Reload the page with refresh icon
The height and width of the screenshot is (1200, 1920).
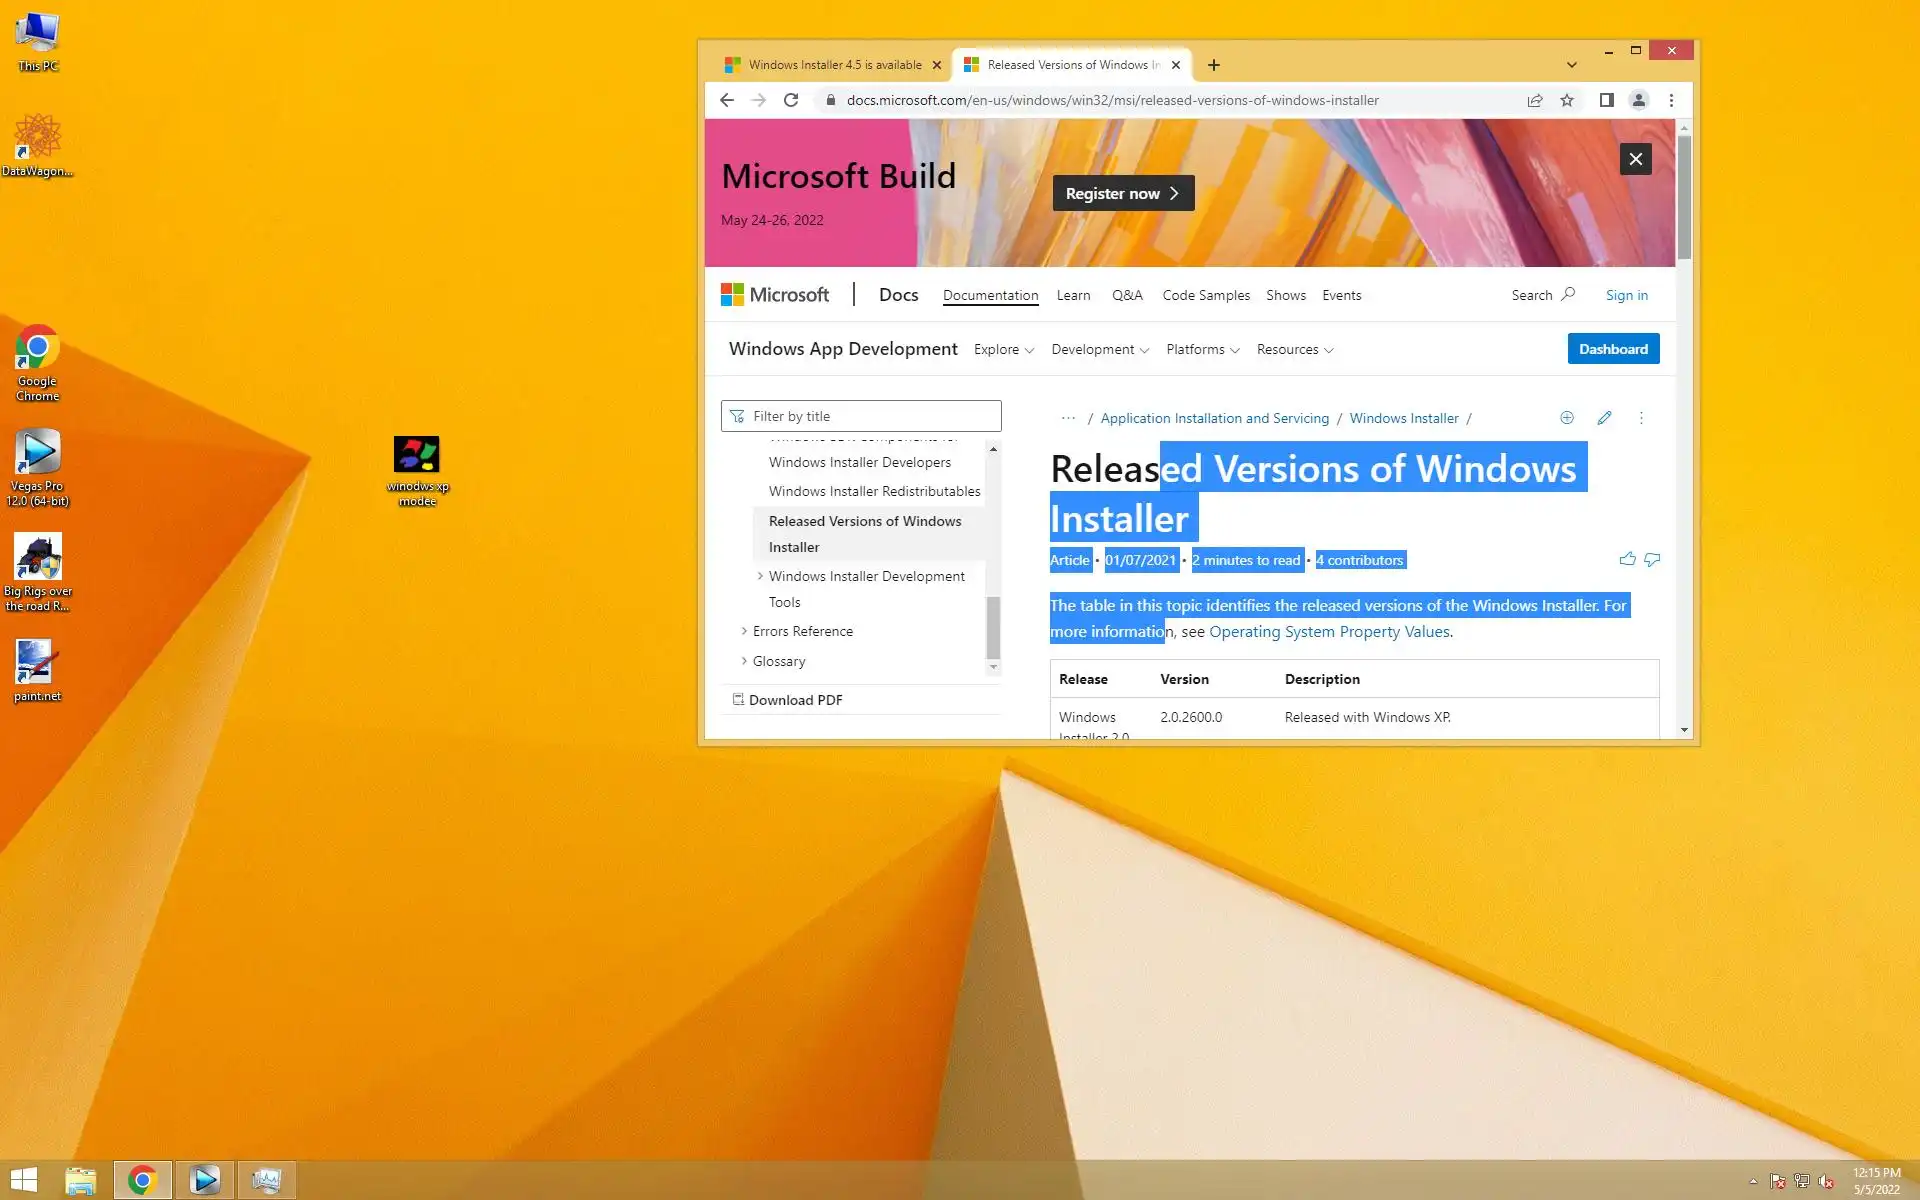[791, 100]
